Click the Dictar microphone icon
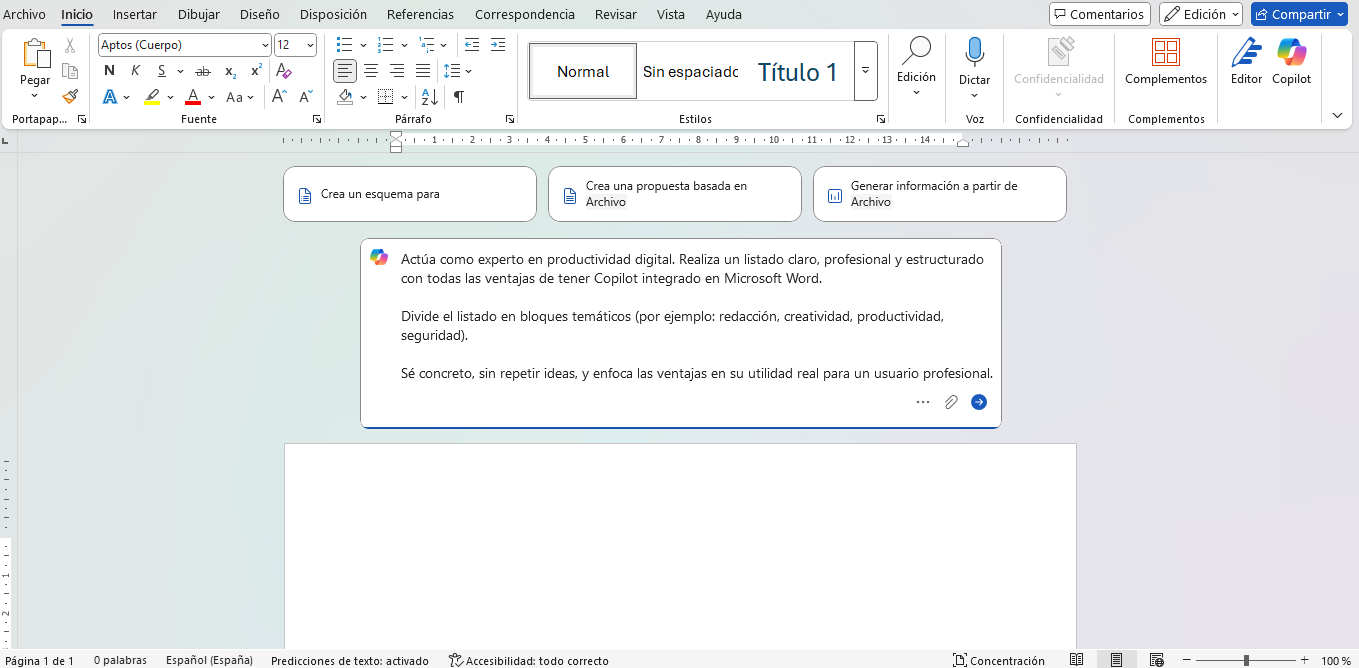This screenshot has width=1359, height=668. pos(975,52)
